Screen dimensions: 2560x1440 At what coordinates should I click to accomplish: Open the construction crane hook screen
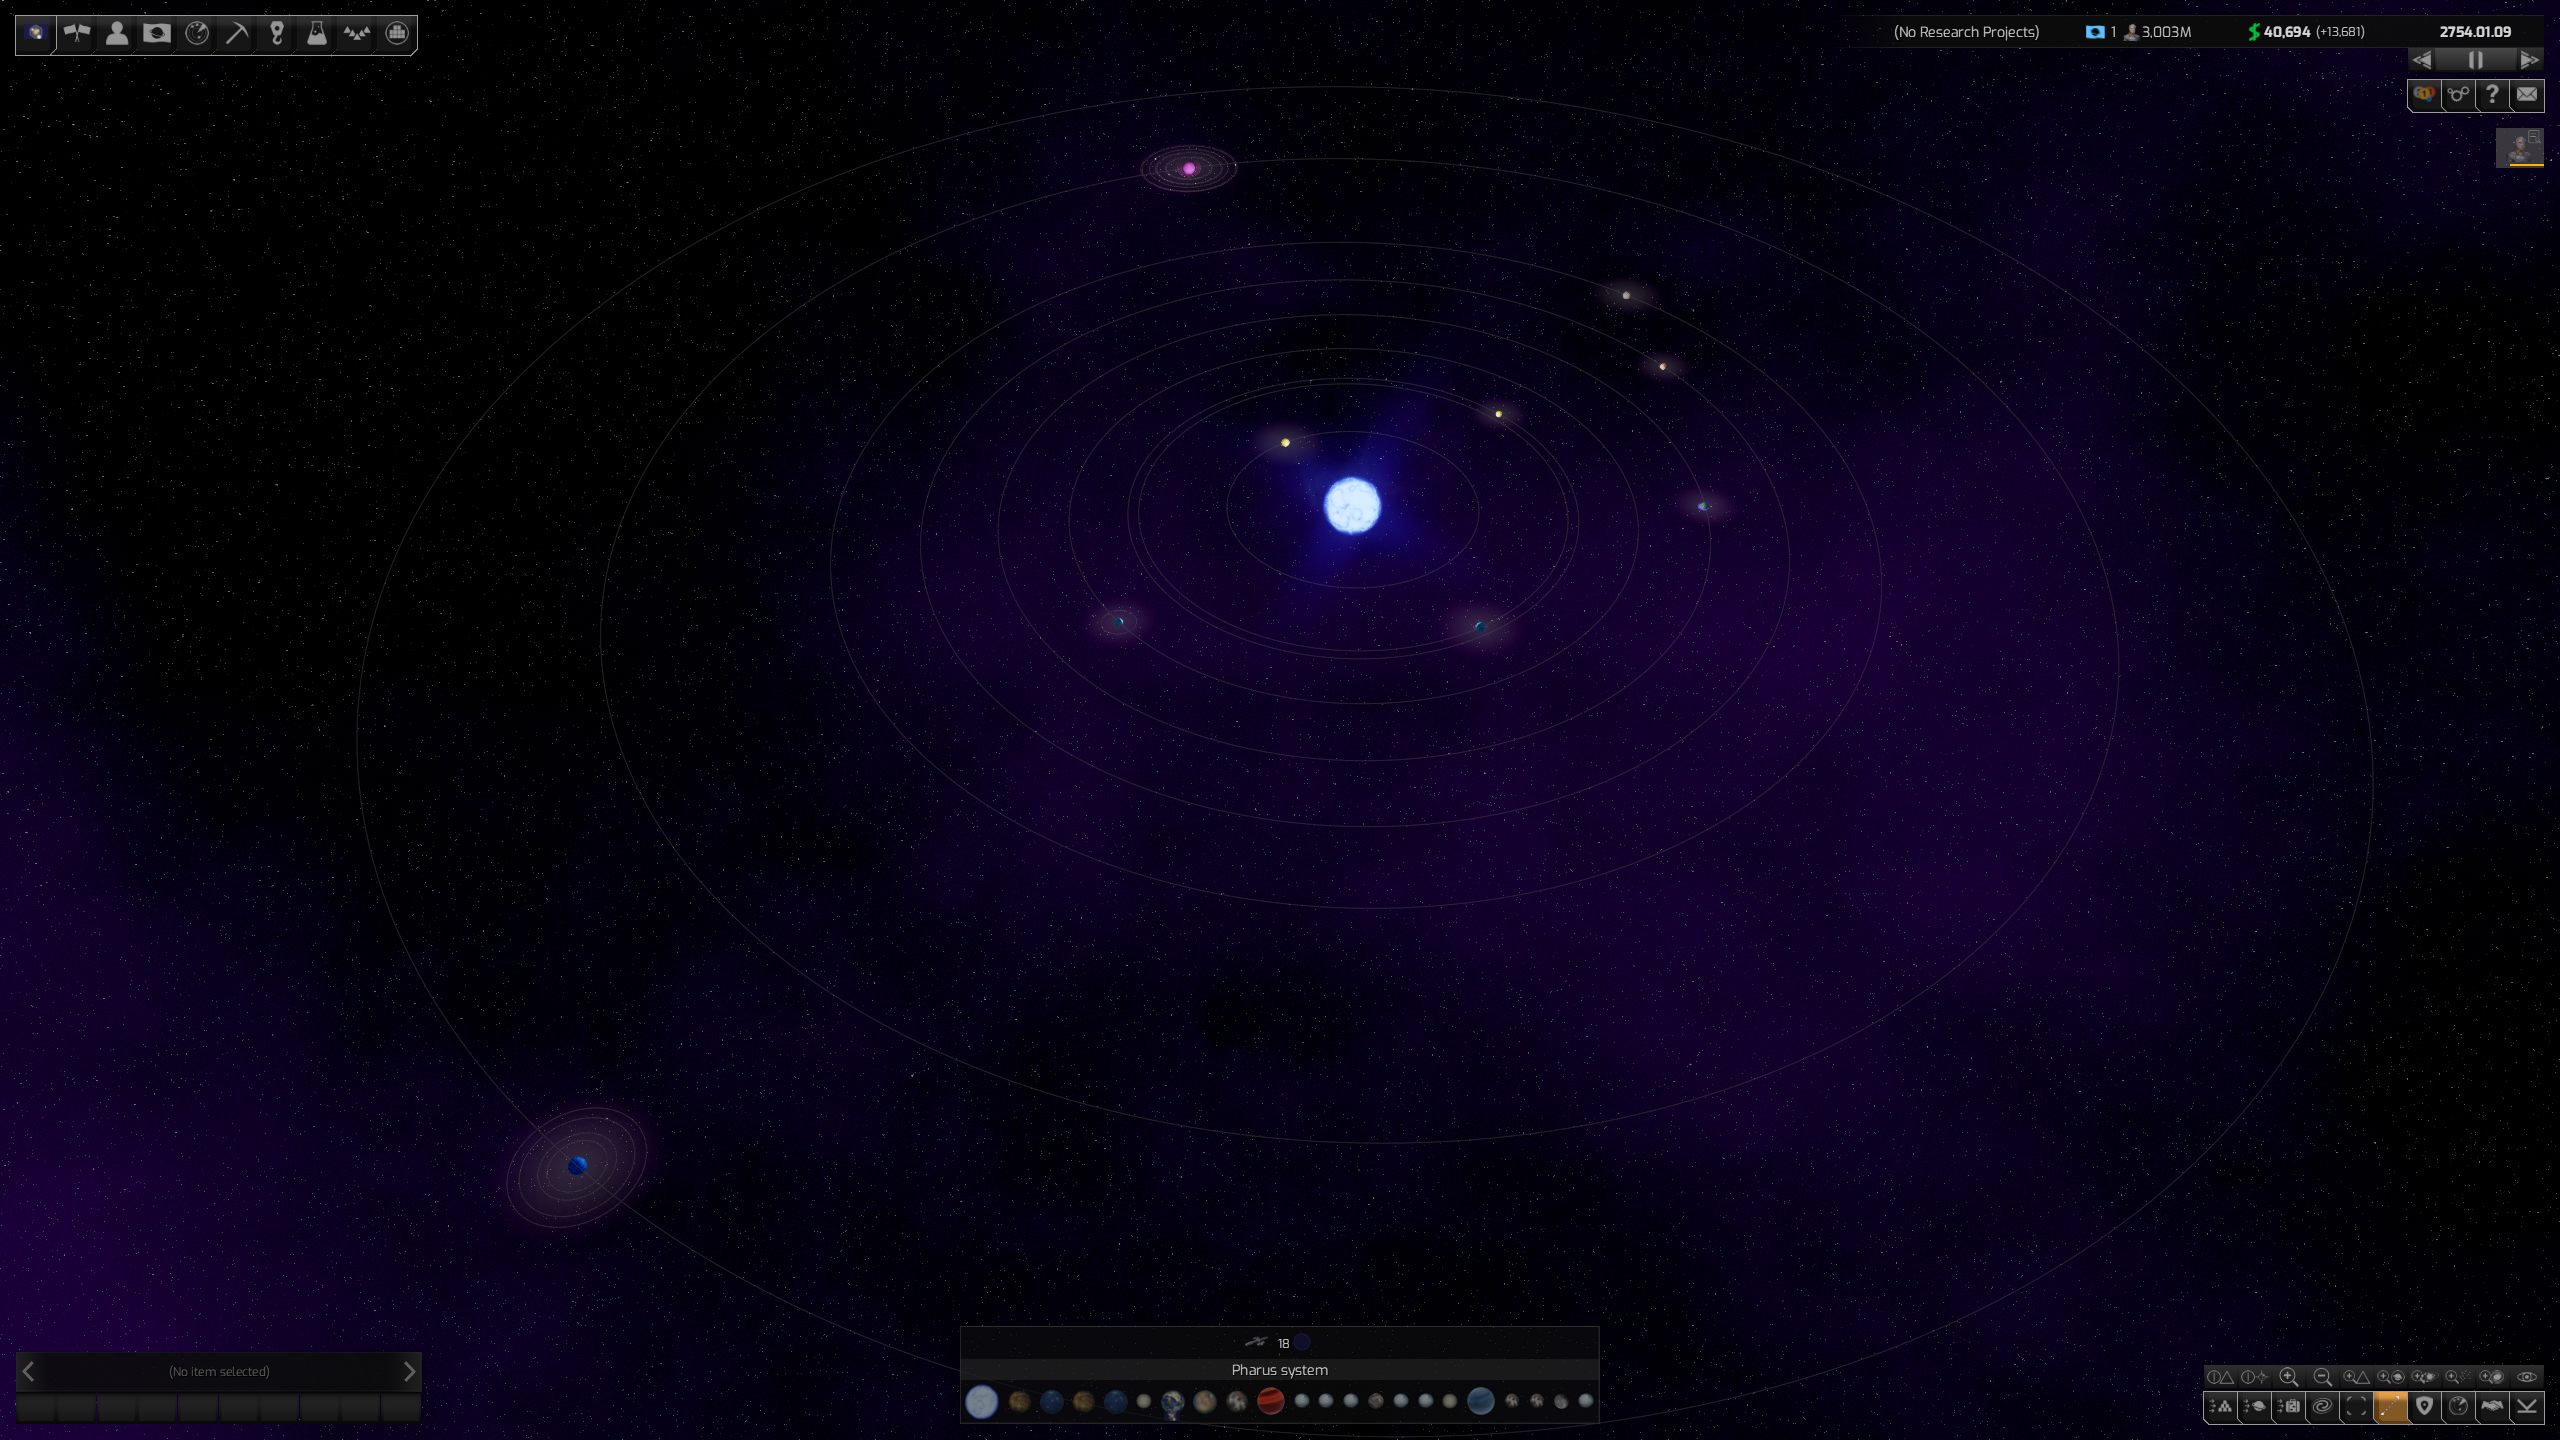tap(277, 33)
